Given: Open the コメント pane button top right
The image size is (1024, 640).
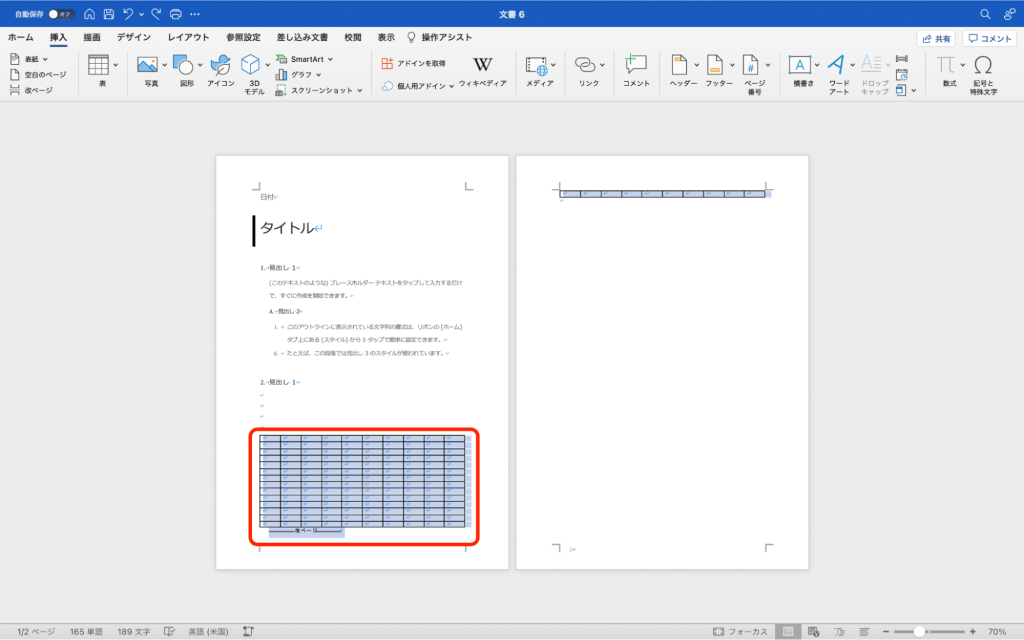Looking at the screenshot, I should point(989,39).
